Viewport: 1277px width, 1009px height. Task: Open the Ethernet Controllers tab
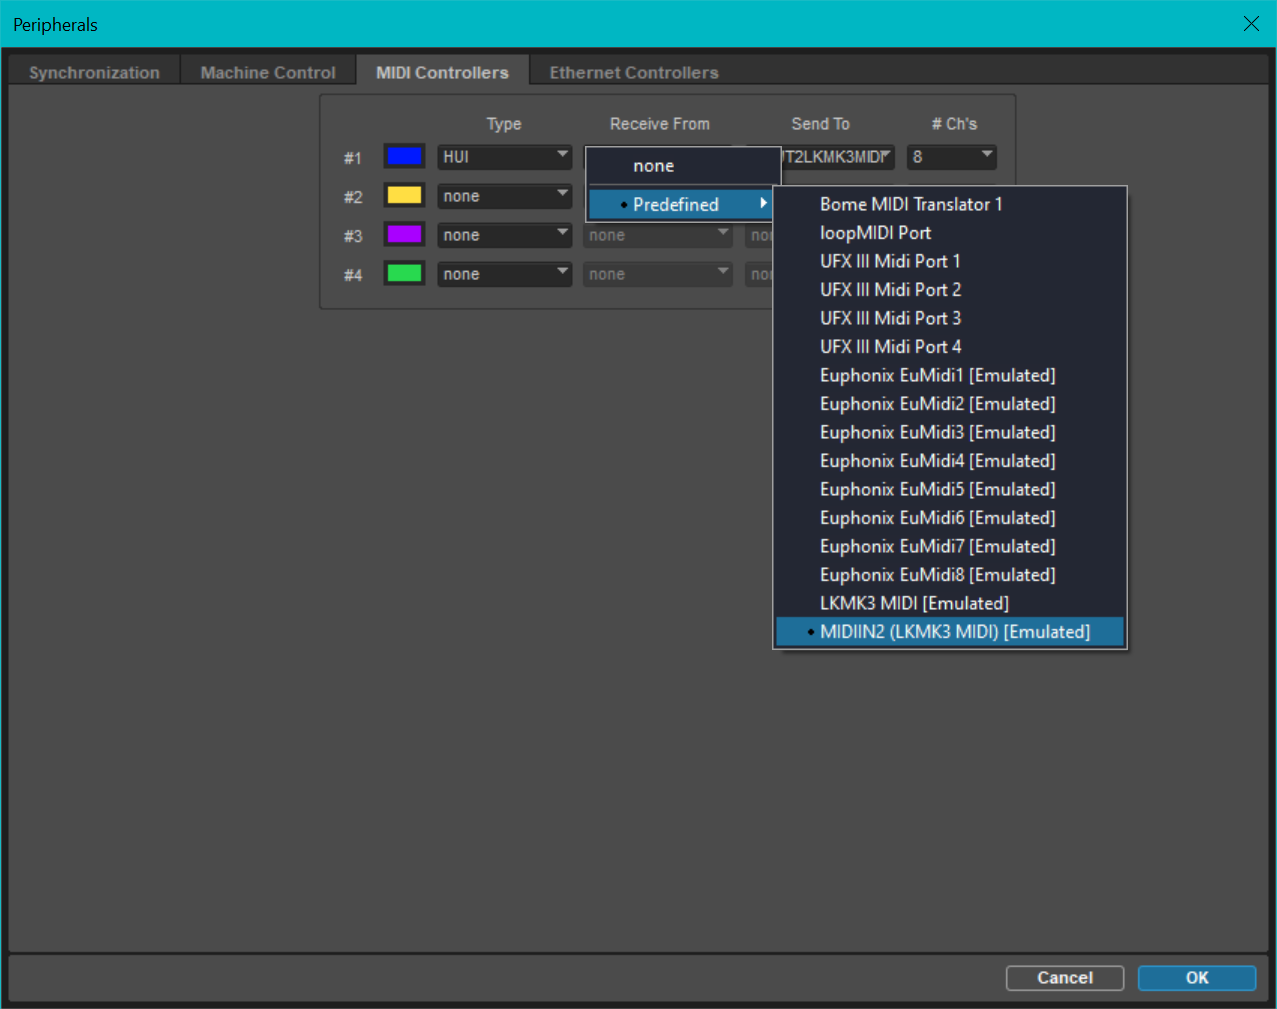click(x=634, y=72)
